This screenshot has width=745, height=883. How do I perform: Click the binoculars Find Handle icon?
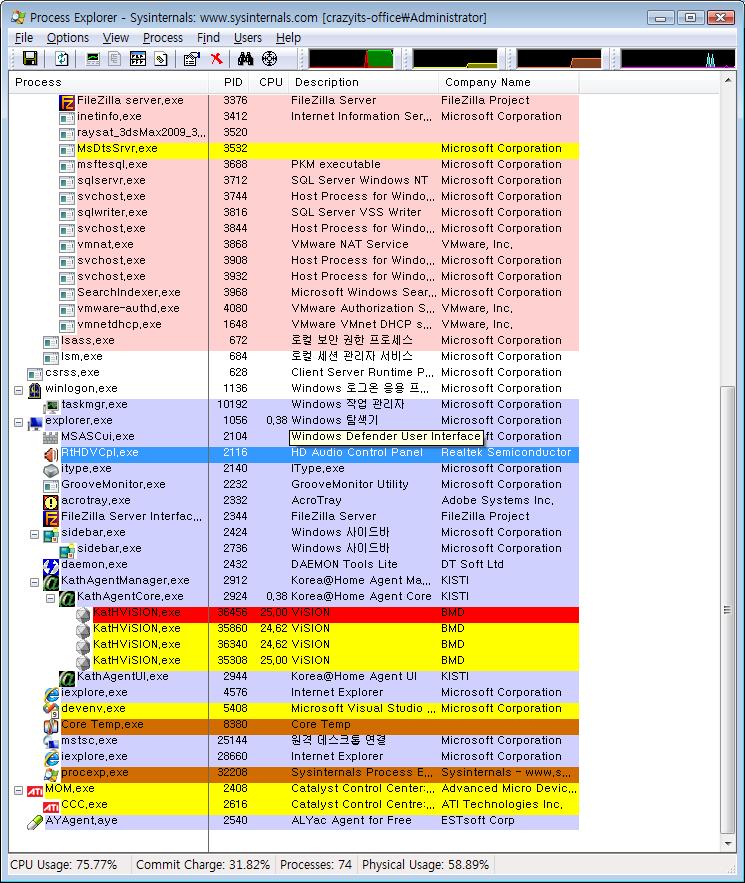[246, 59]
